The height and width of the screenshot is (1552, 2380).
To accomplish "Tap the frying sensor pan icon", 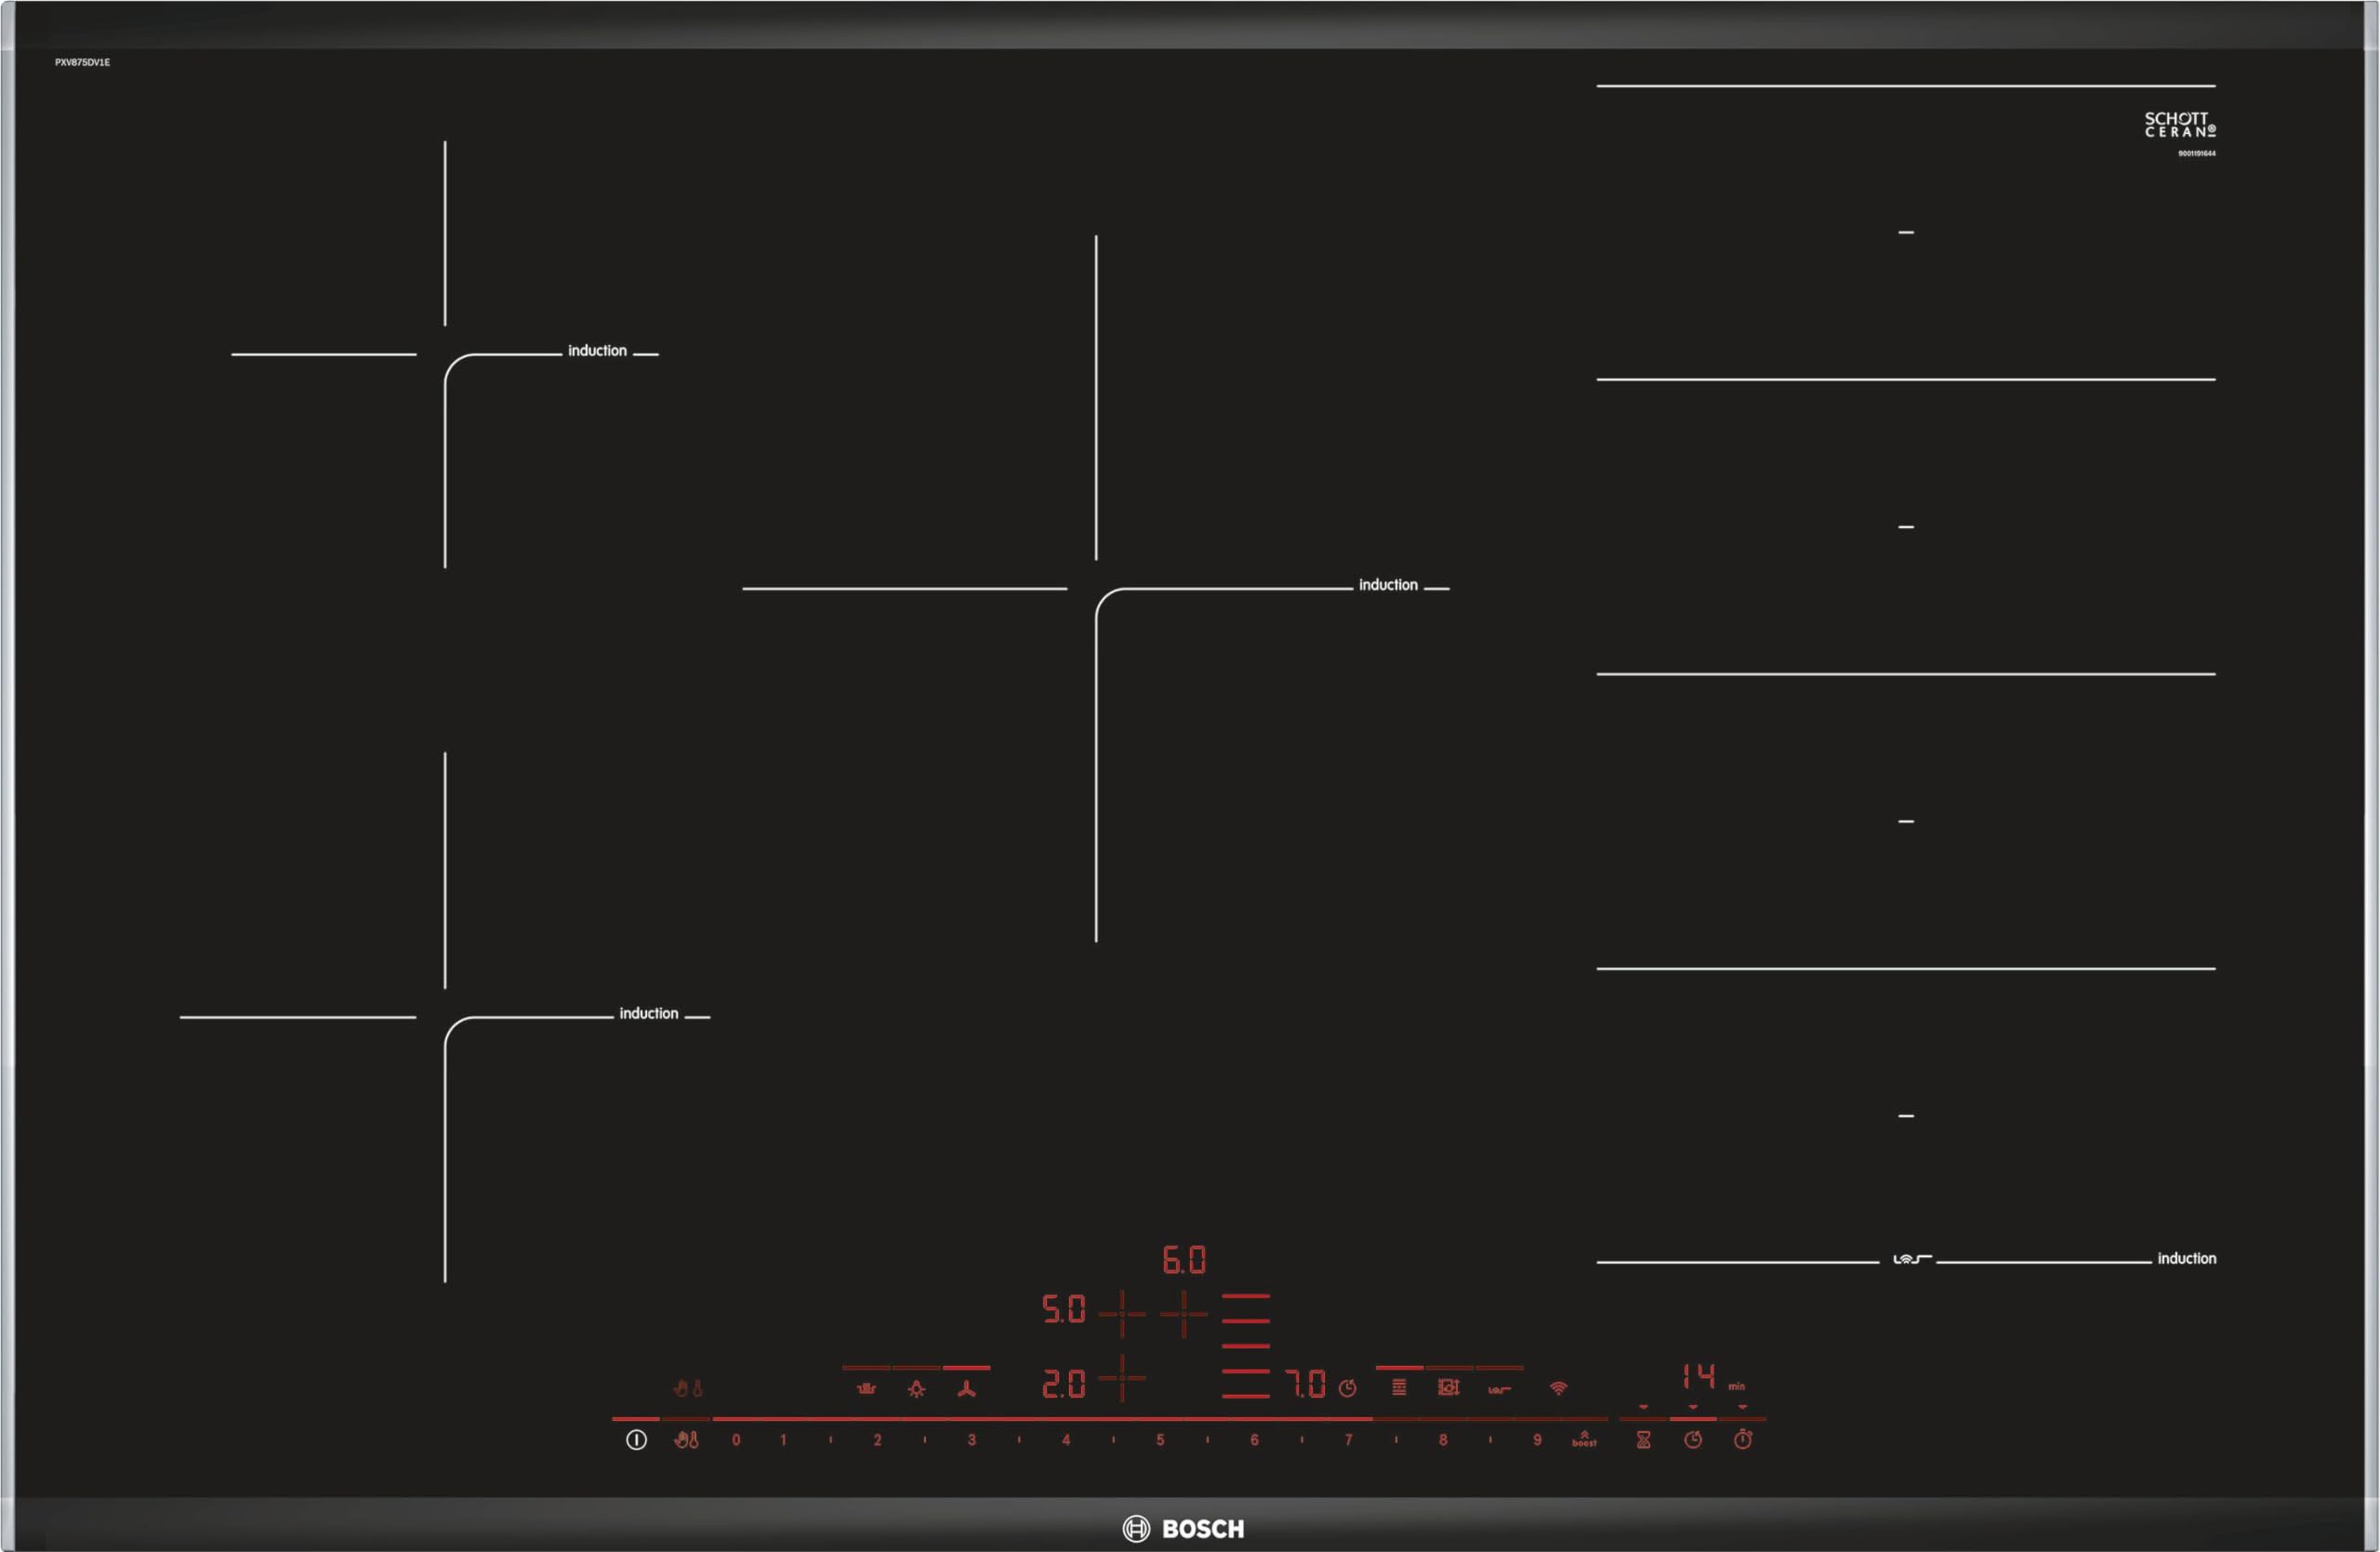I will (x=1448, y=1387).
